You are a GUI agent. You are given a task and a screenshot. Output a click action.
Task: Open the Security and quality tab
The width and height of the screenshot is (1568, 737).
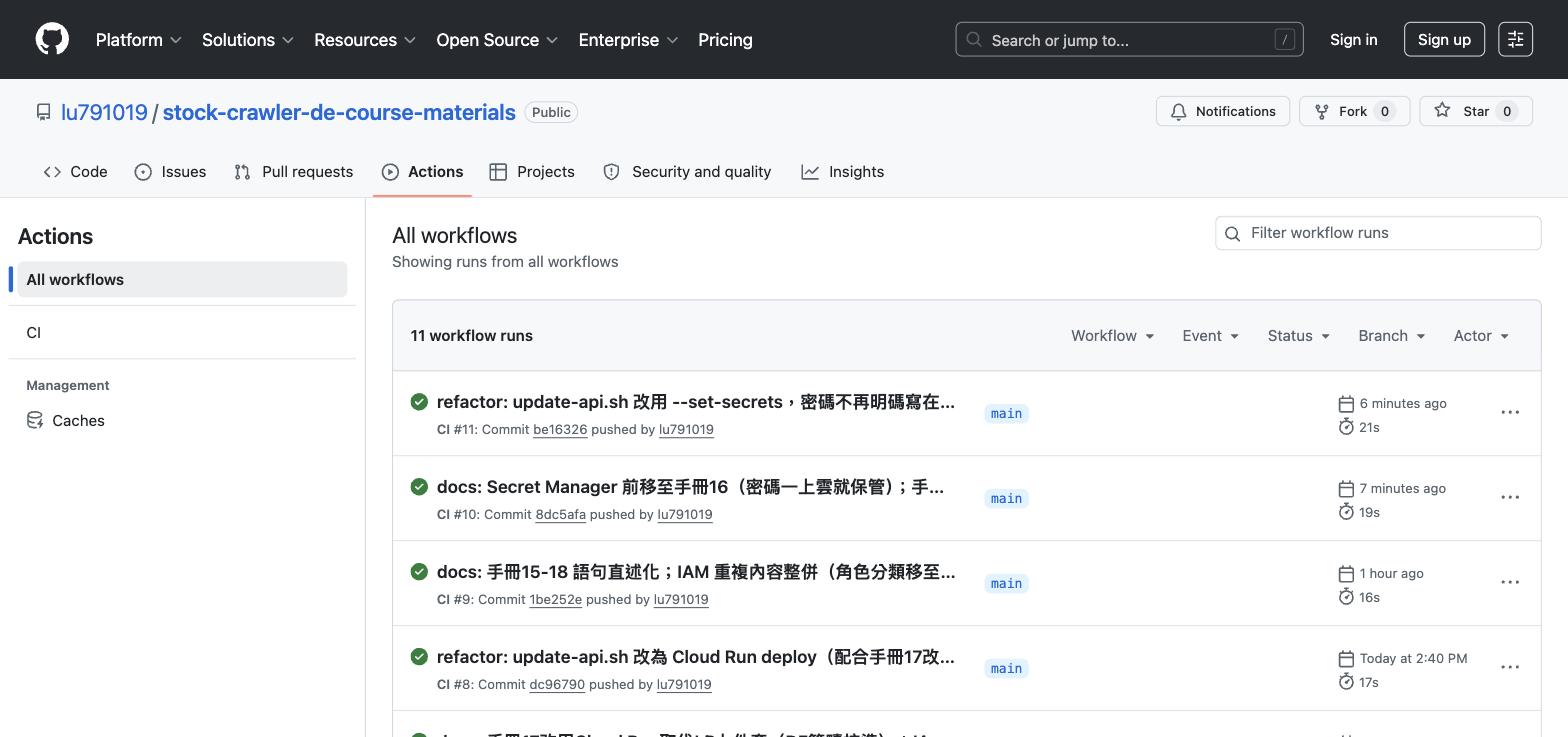[687, 172]
